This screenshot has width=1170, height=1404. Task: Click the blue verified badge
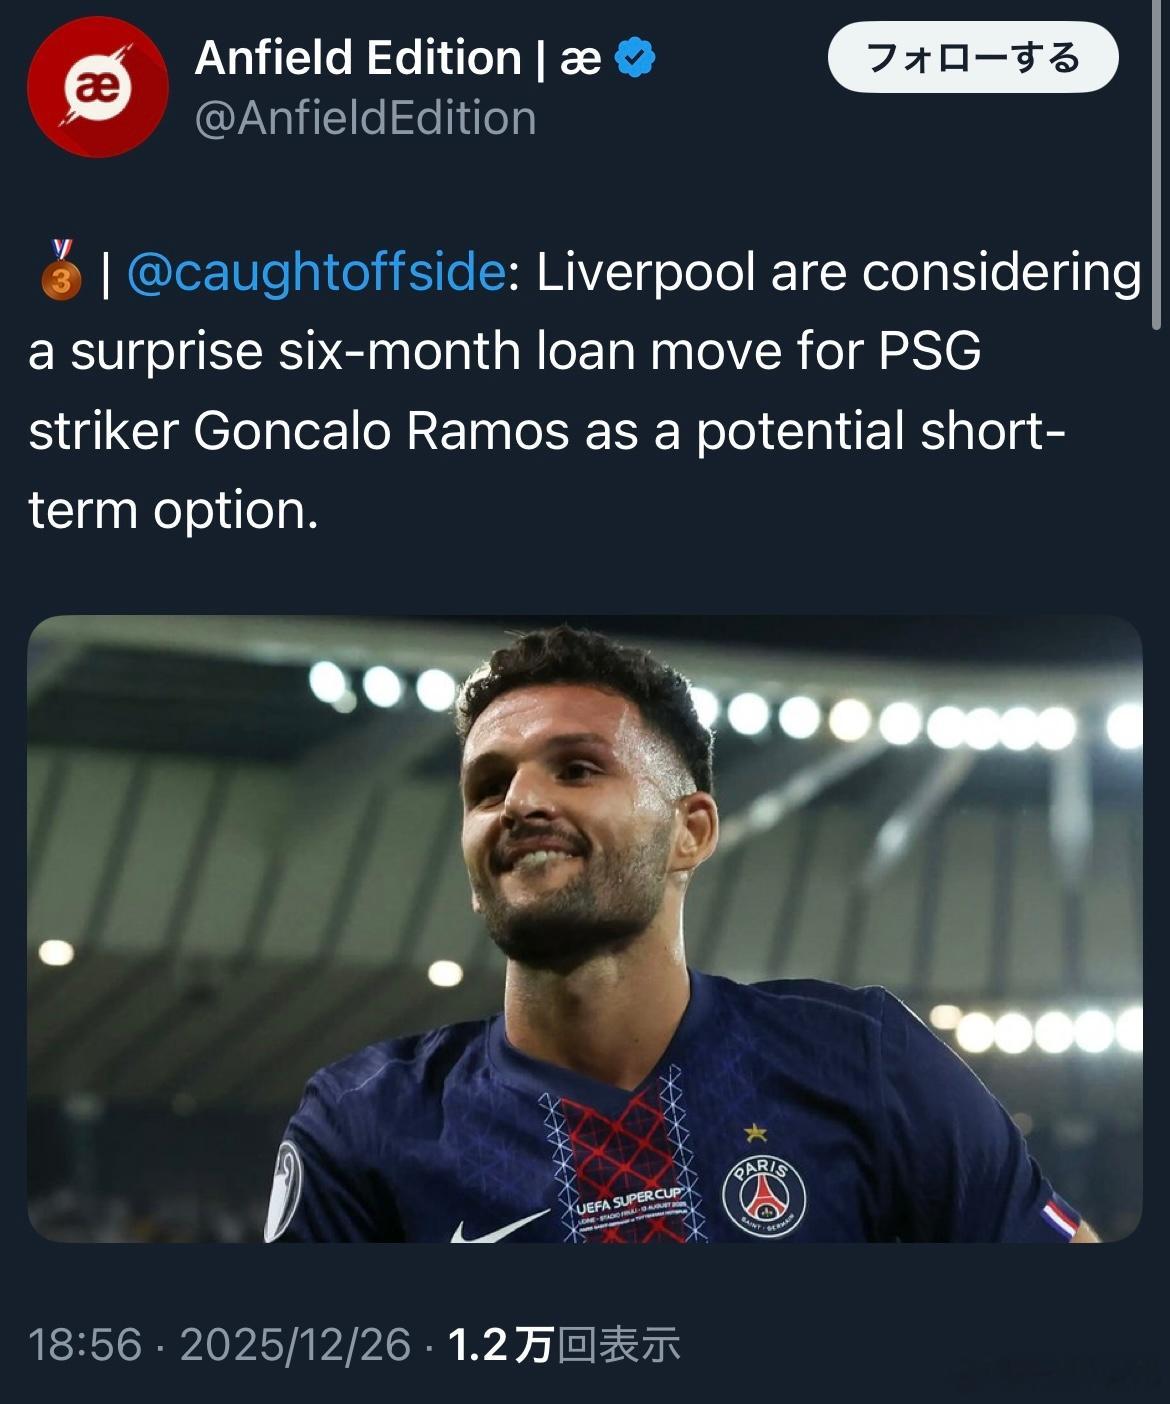point(635,58)
